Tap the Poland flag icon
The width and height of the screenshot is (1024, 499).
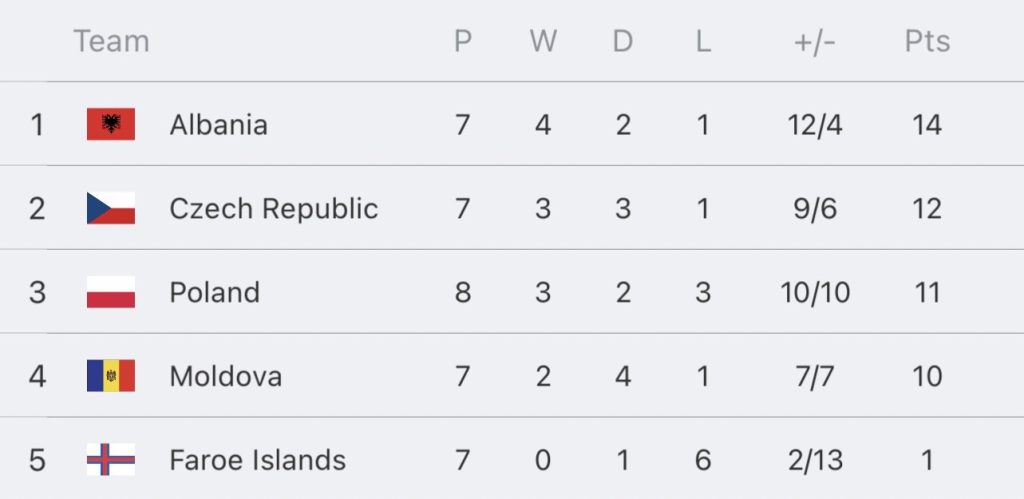tap(111, 292)
